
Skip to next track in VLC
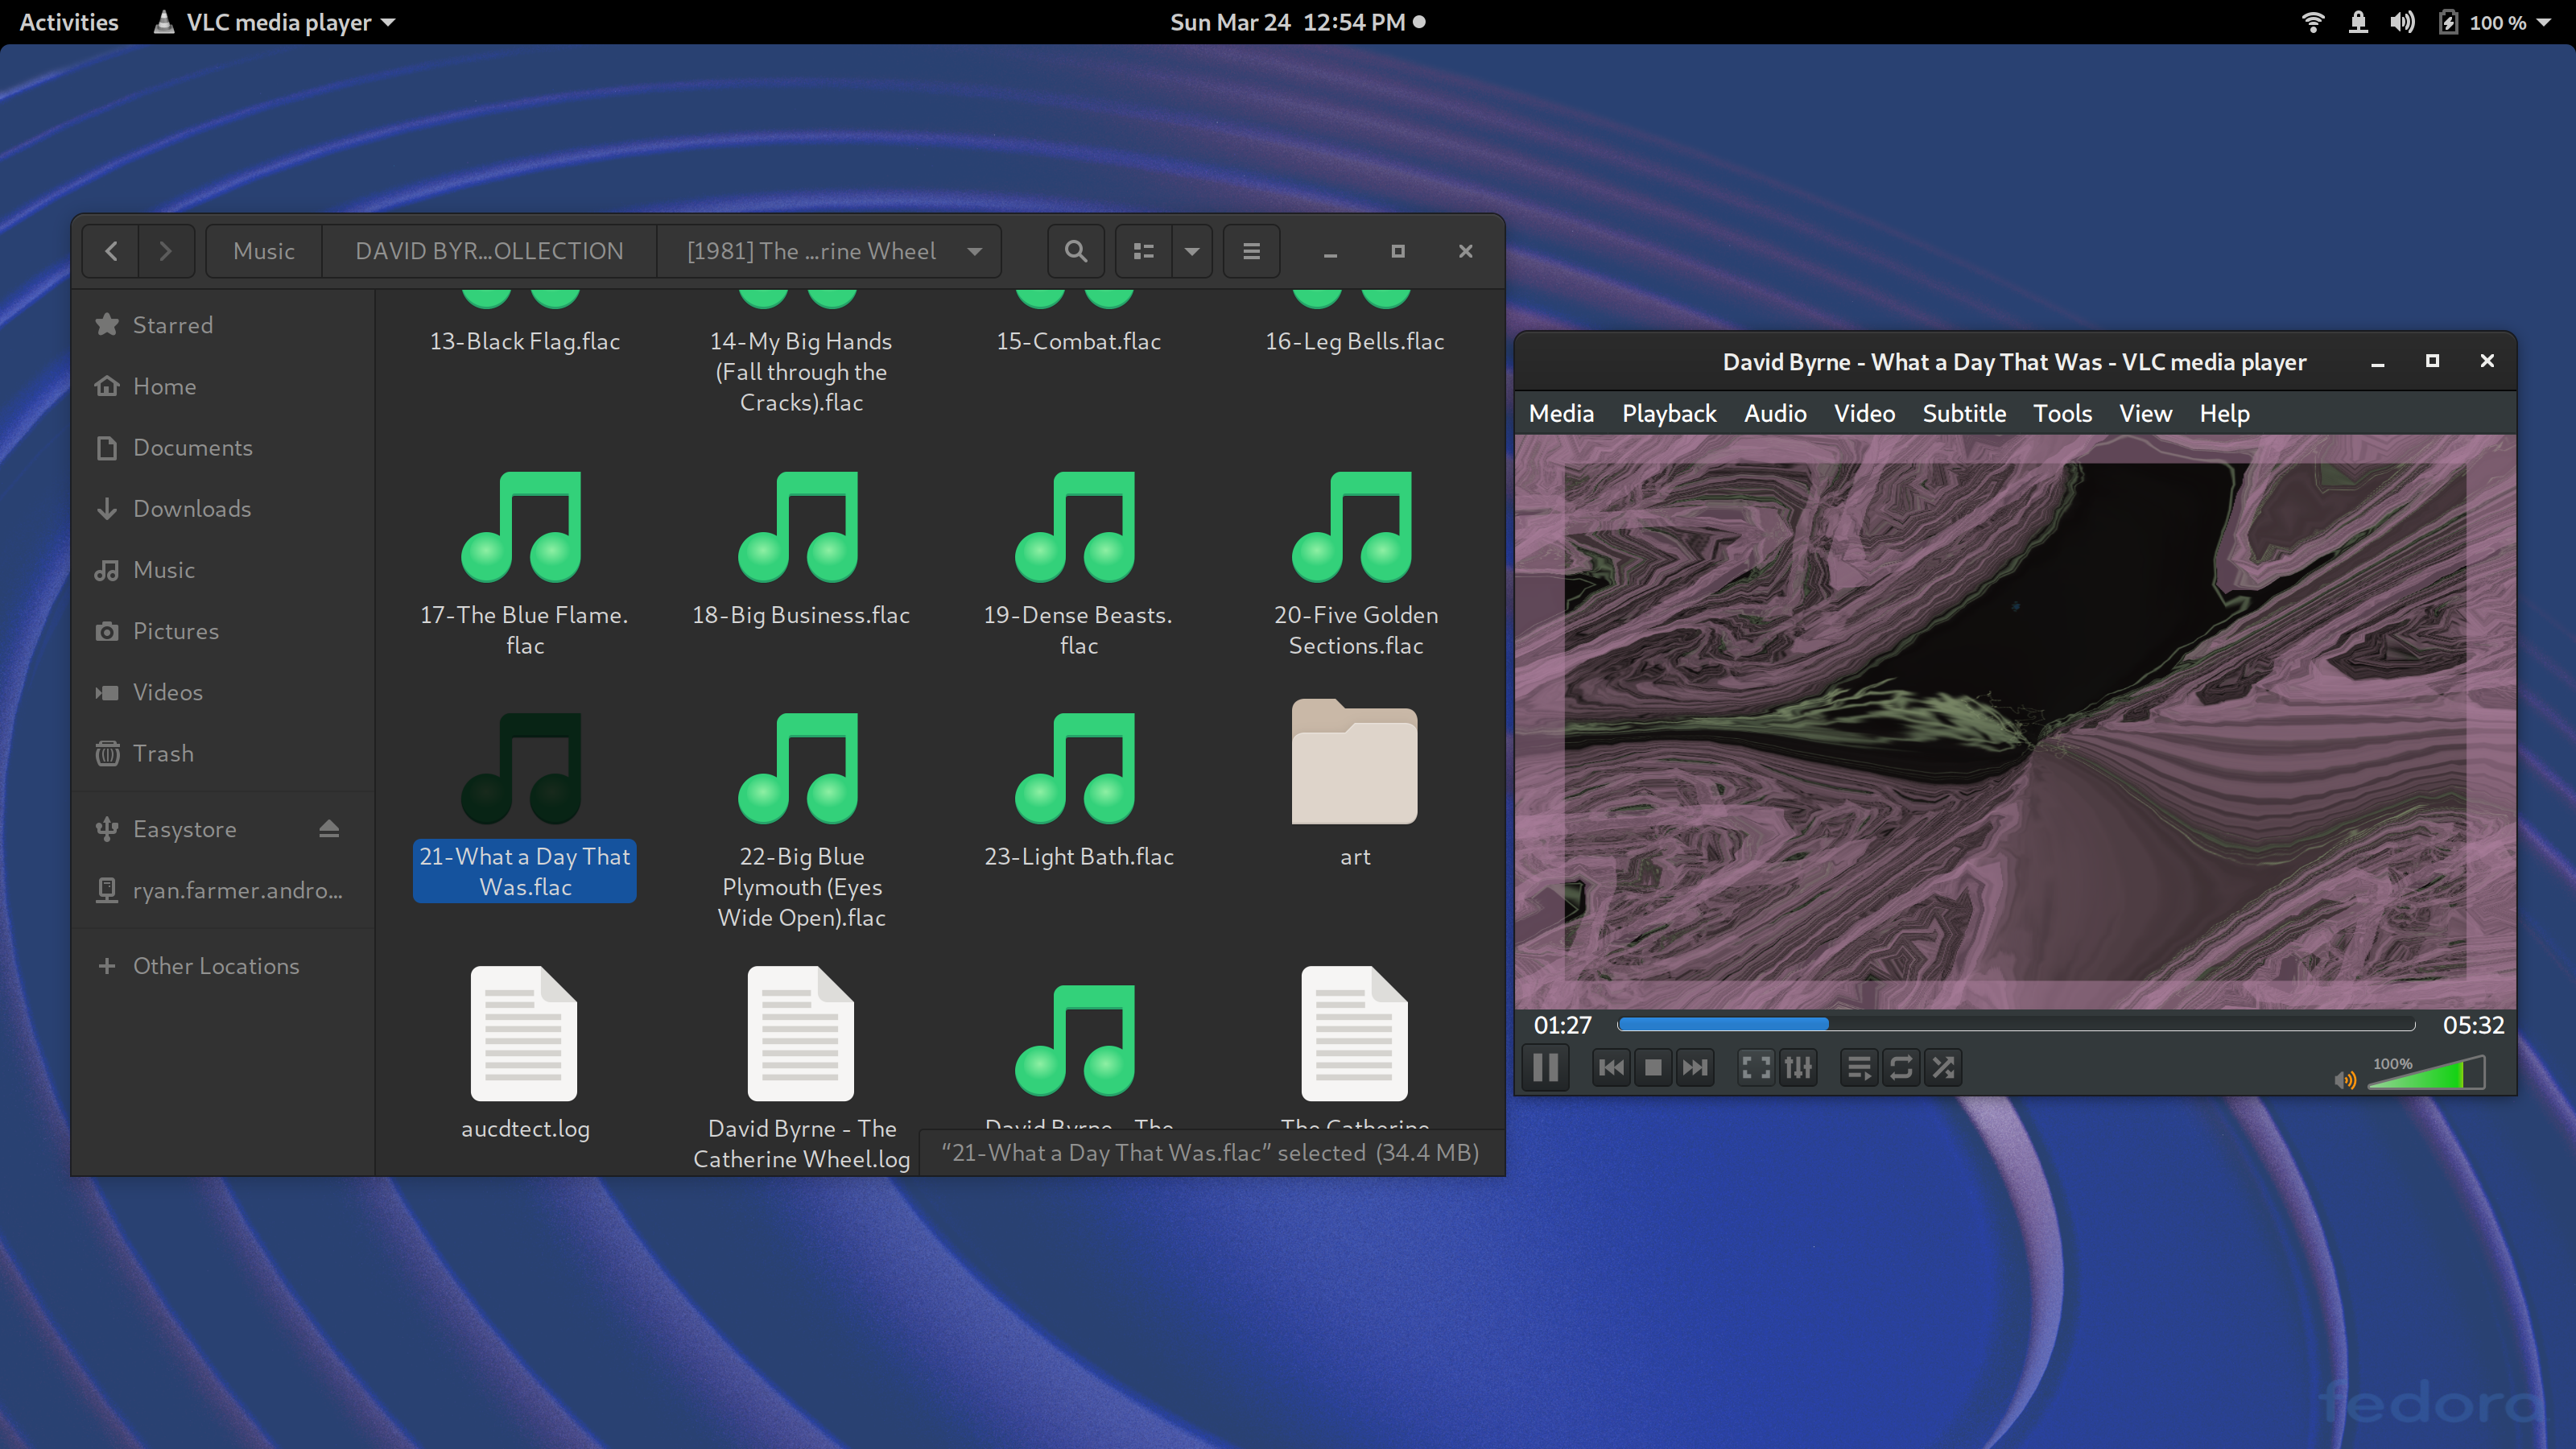(x=1695, y=1068)
